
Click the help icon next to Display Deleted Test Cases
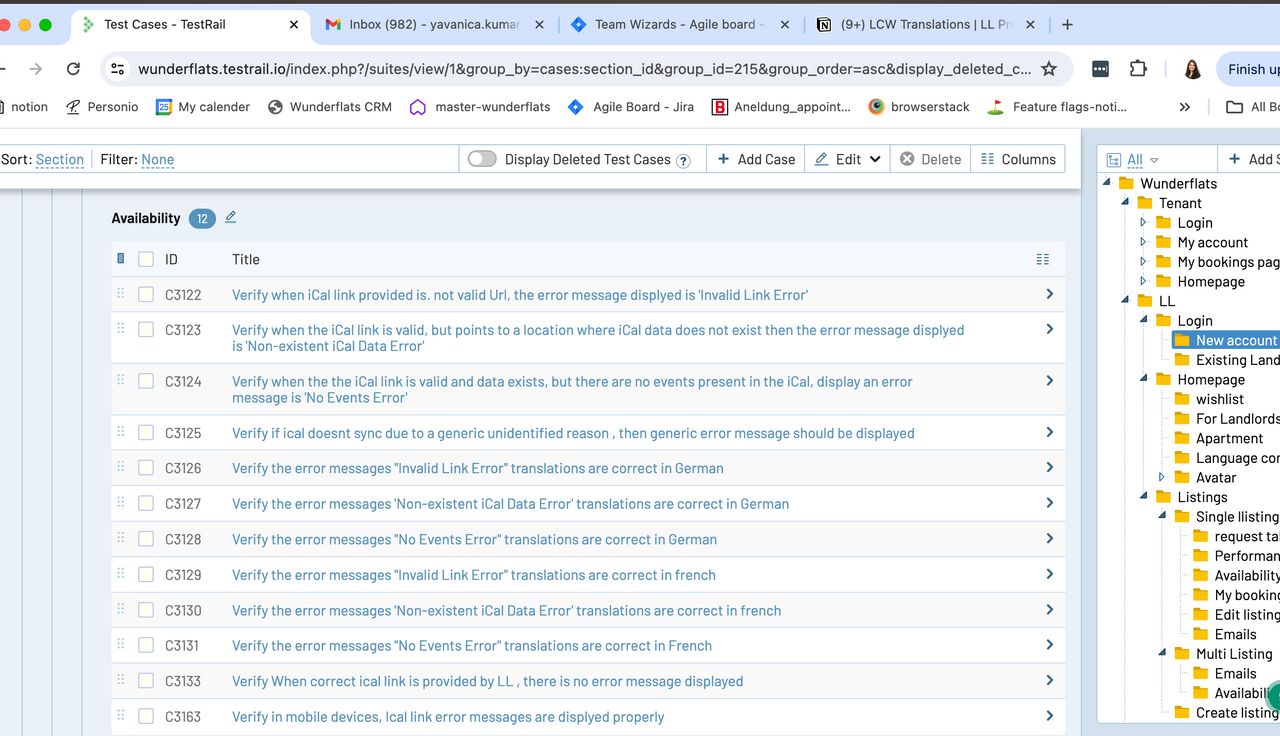(x=684, y=160)
